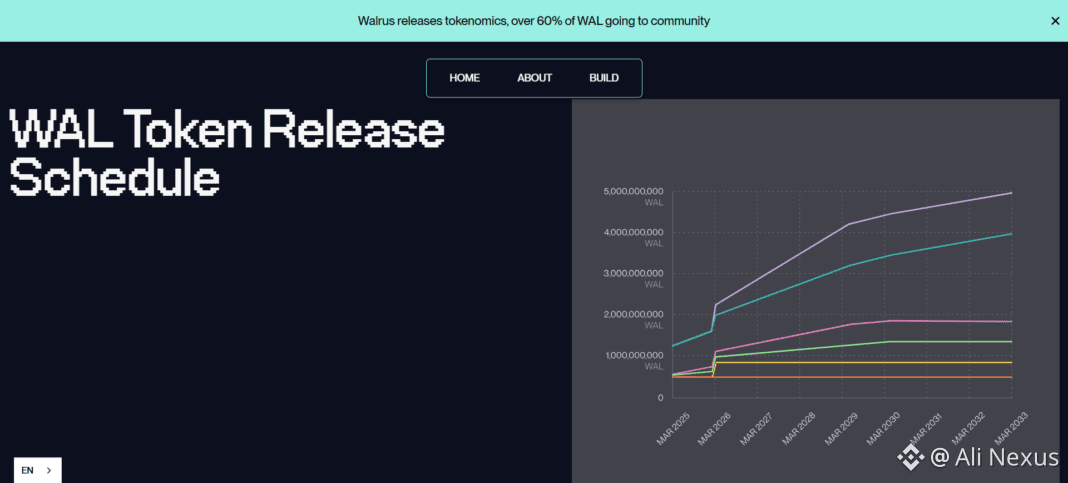Click the MAR 2030 axis label
The width and height of the screenshot is (1068, 483).
point(884,429)
